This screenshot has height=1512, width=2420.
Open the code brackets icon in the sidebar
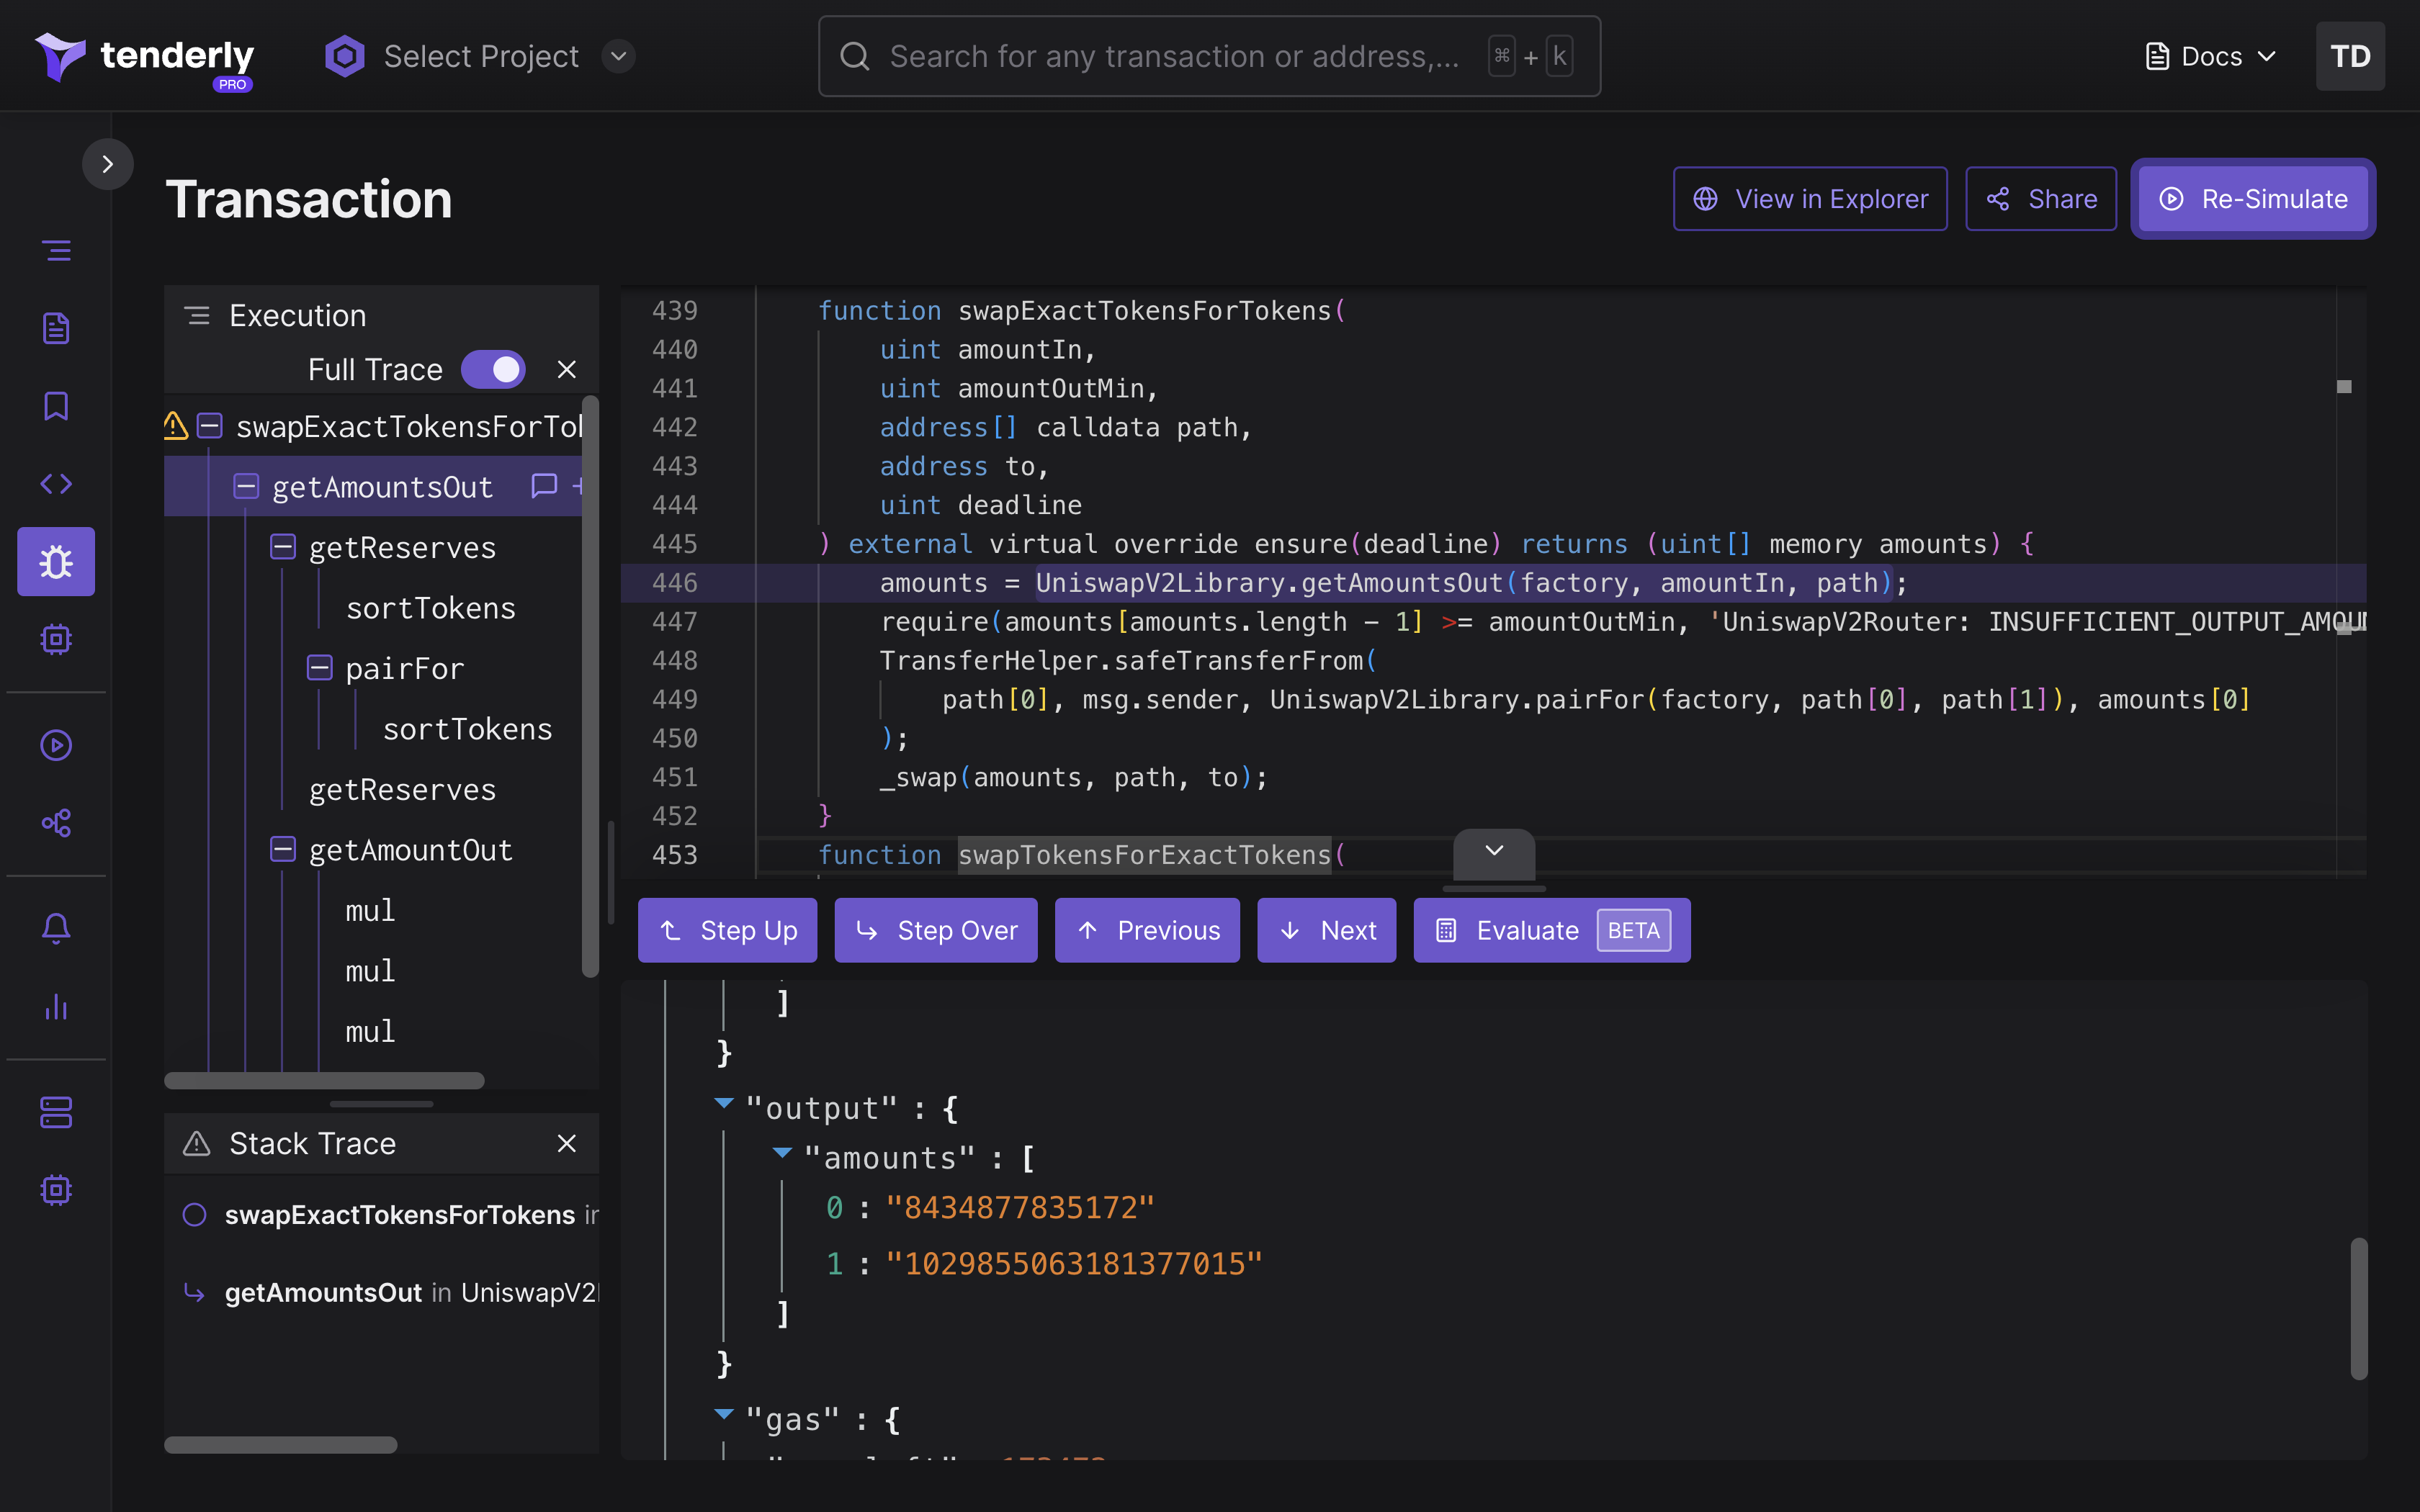point(57,484)
